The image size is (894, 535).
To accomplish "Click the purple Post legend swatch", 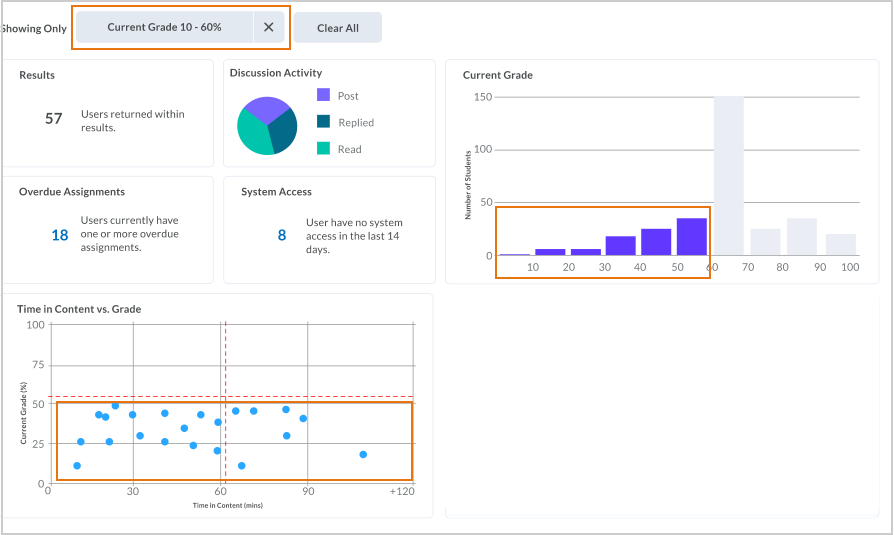I will [x=324, y=95].
